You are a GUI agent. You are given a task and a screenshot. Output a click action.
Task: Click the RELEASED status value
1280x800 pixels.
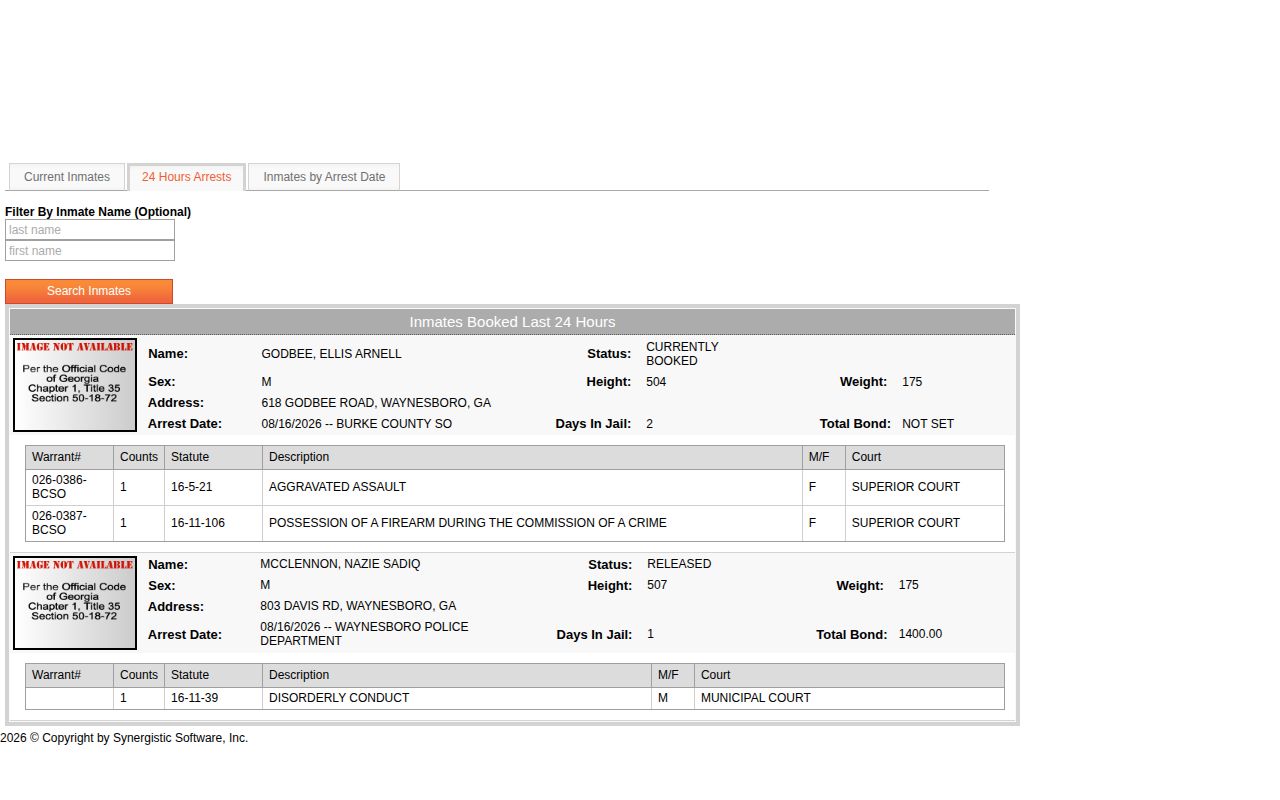point(679,564)
